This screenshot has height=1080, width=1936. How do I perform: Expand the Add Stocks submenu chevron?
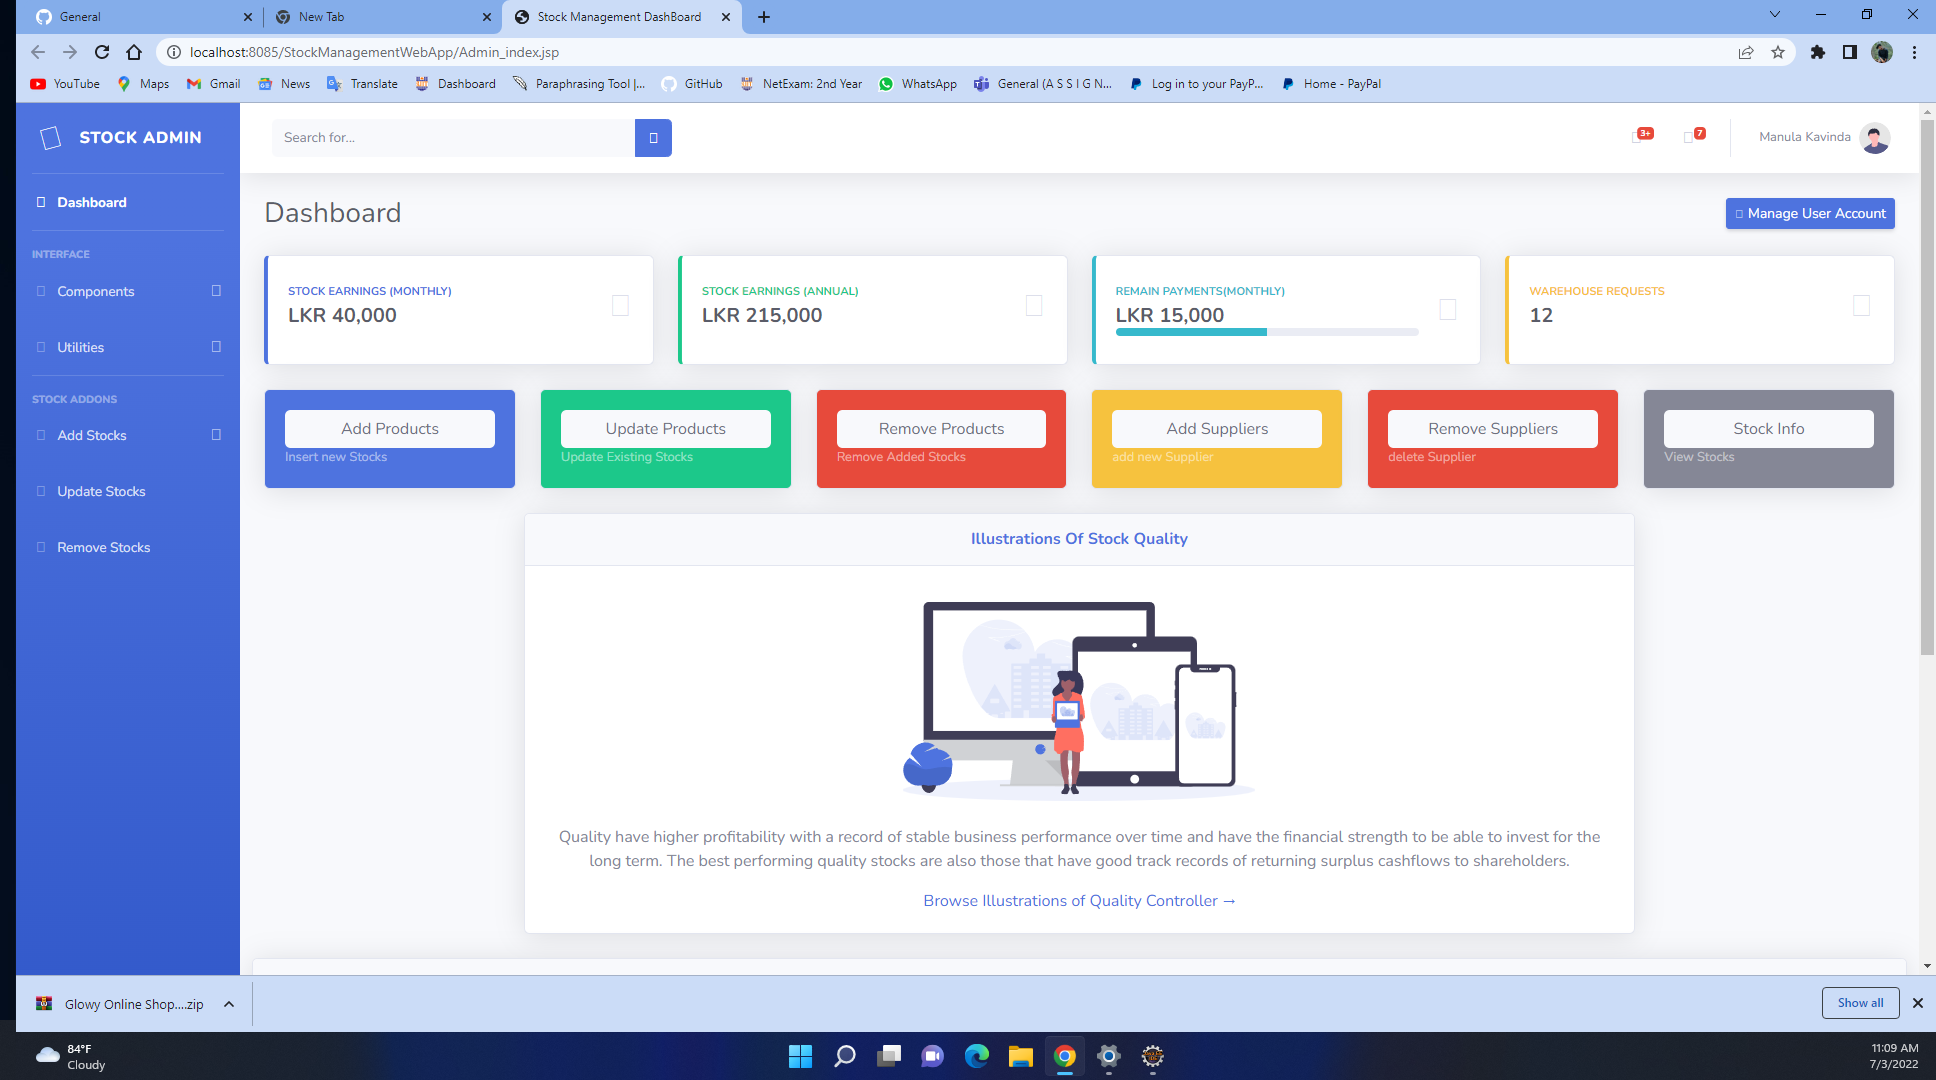click(216, 435)
